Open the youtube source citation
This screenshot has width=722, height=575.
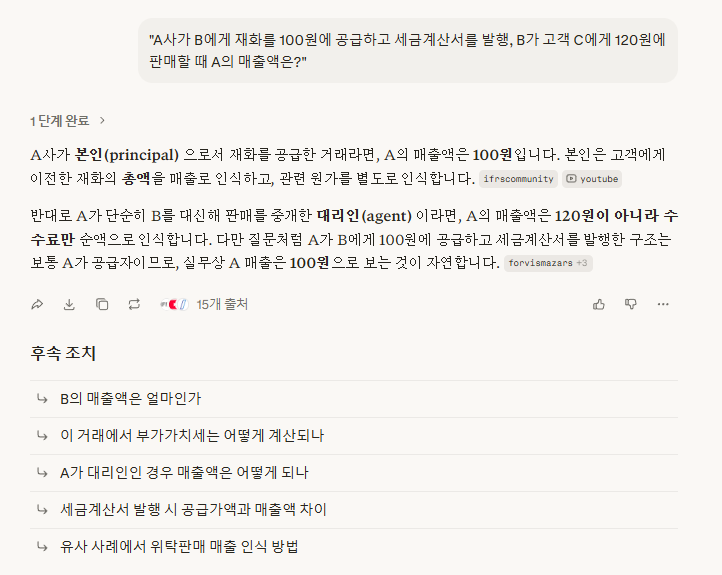tap(592, 179)
